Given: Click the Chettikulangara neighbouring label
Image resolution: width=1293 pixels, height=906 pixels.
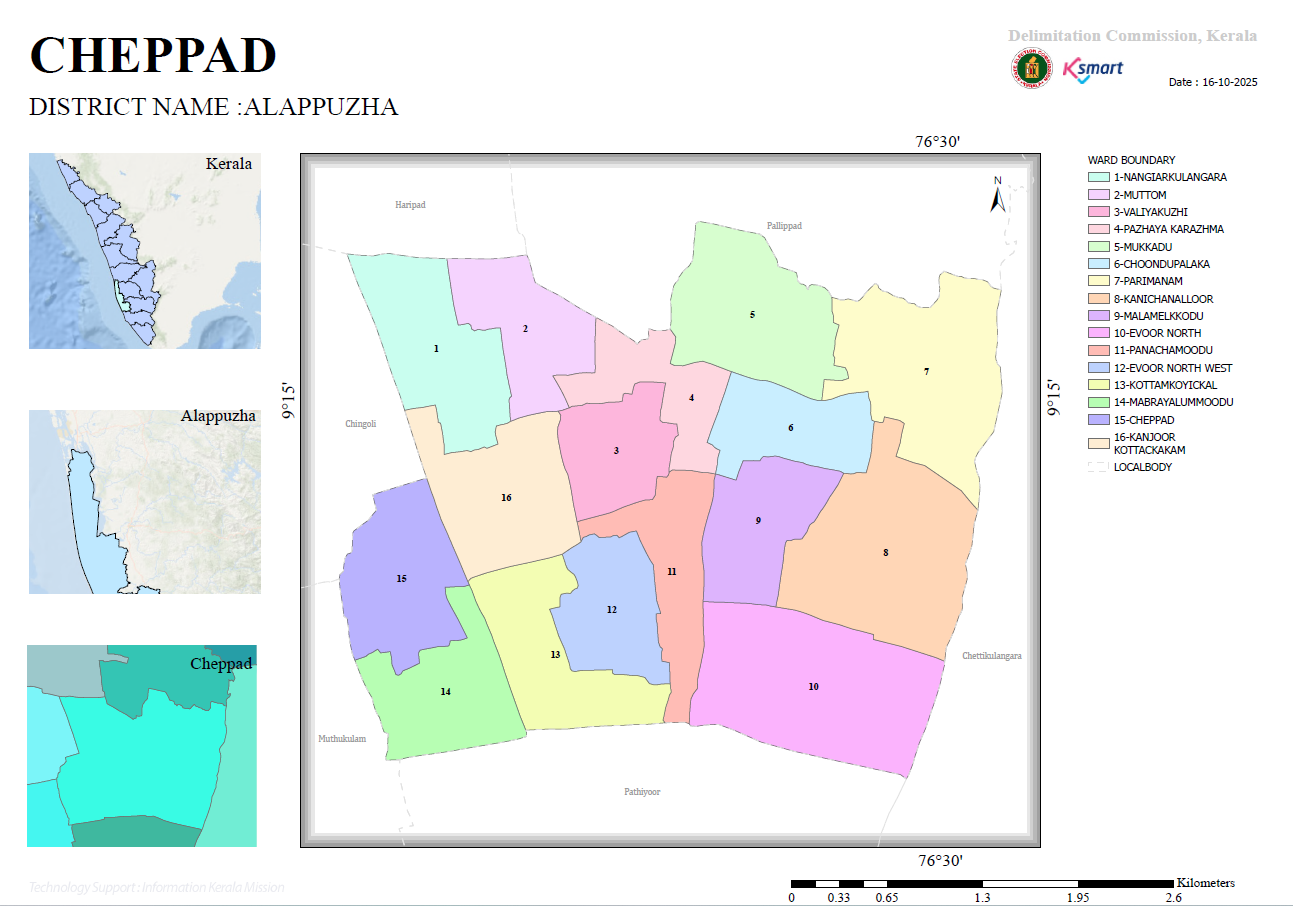Looking at the screenshot, I should [x=992, y=656].
